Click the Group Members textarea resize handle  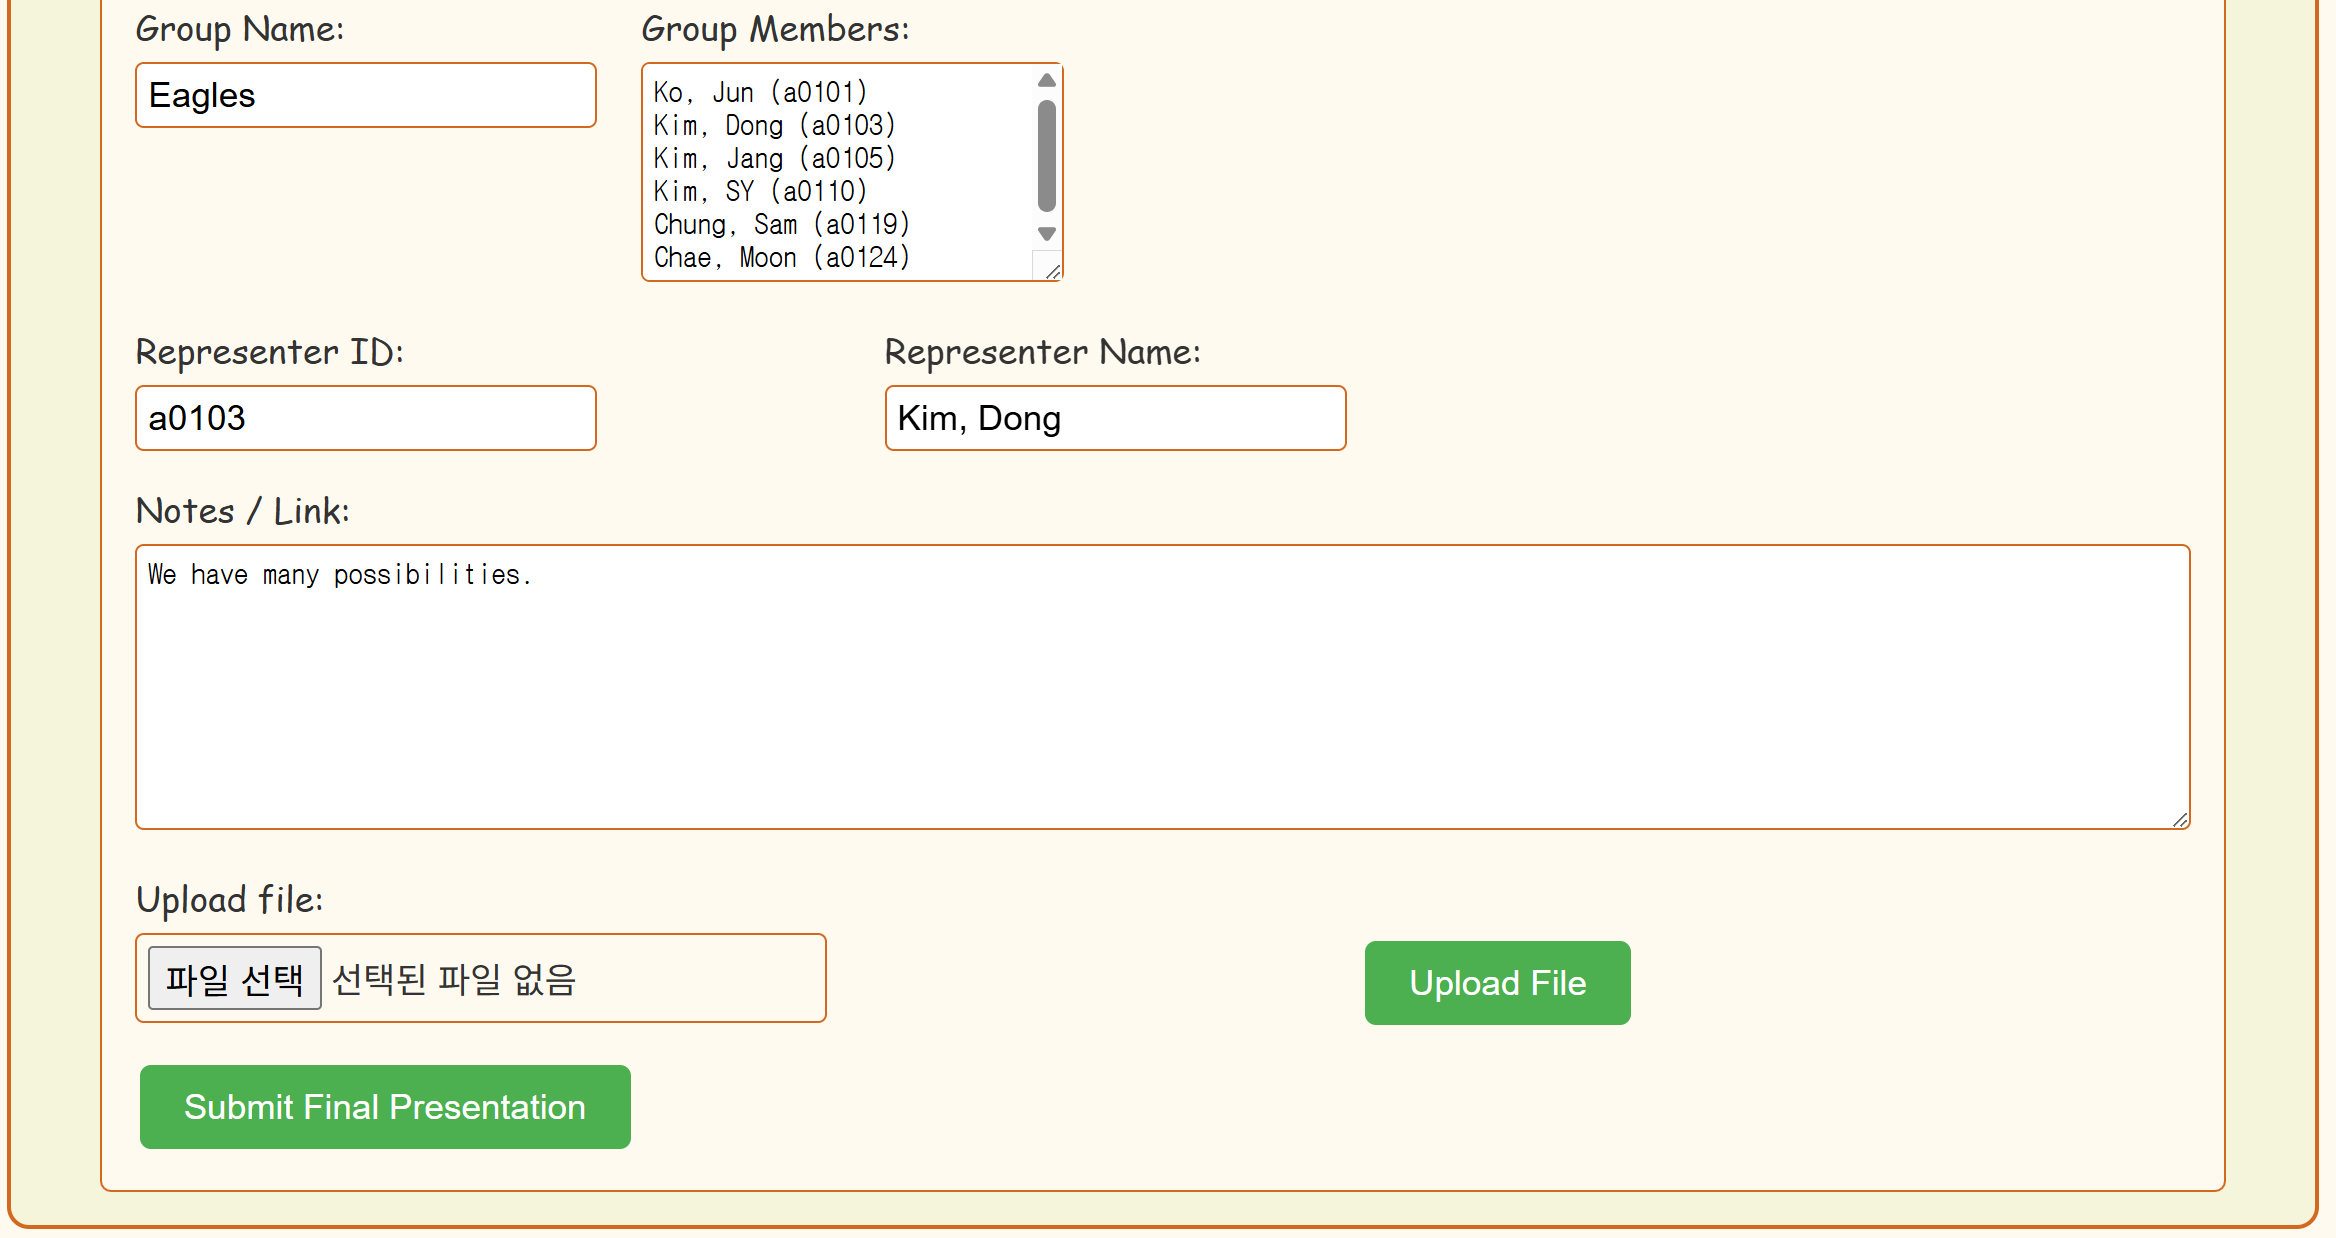(1052, 271)
